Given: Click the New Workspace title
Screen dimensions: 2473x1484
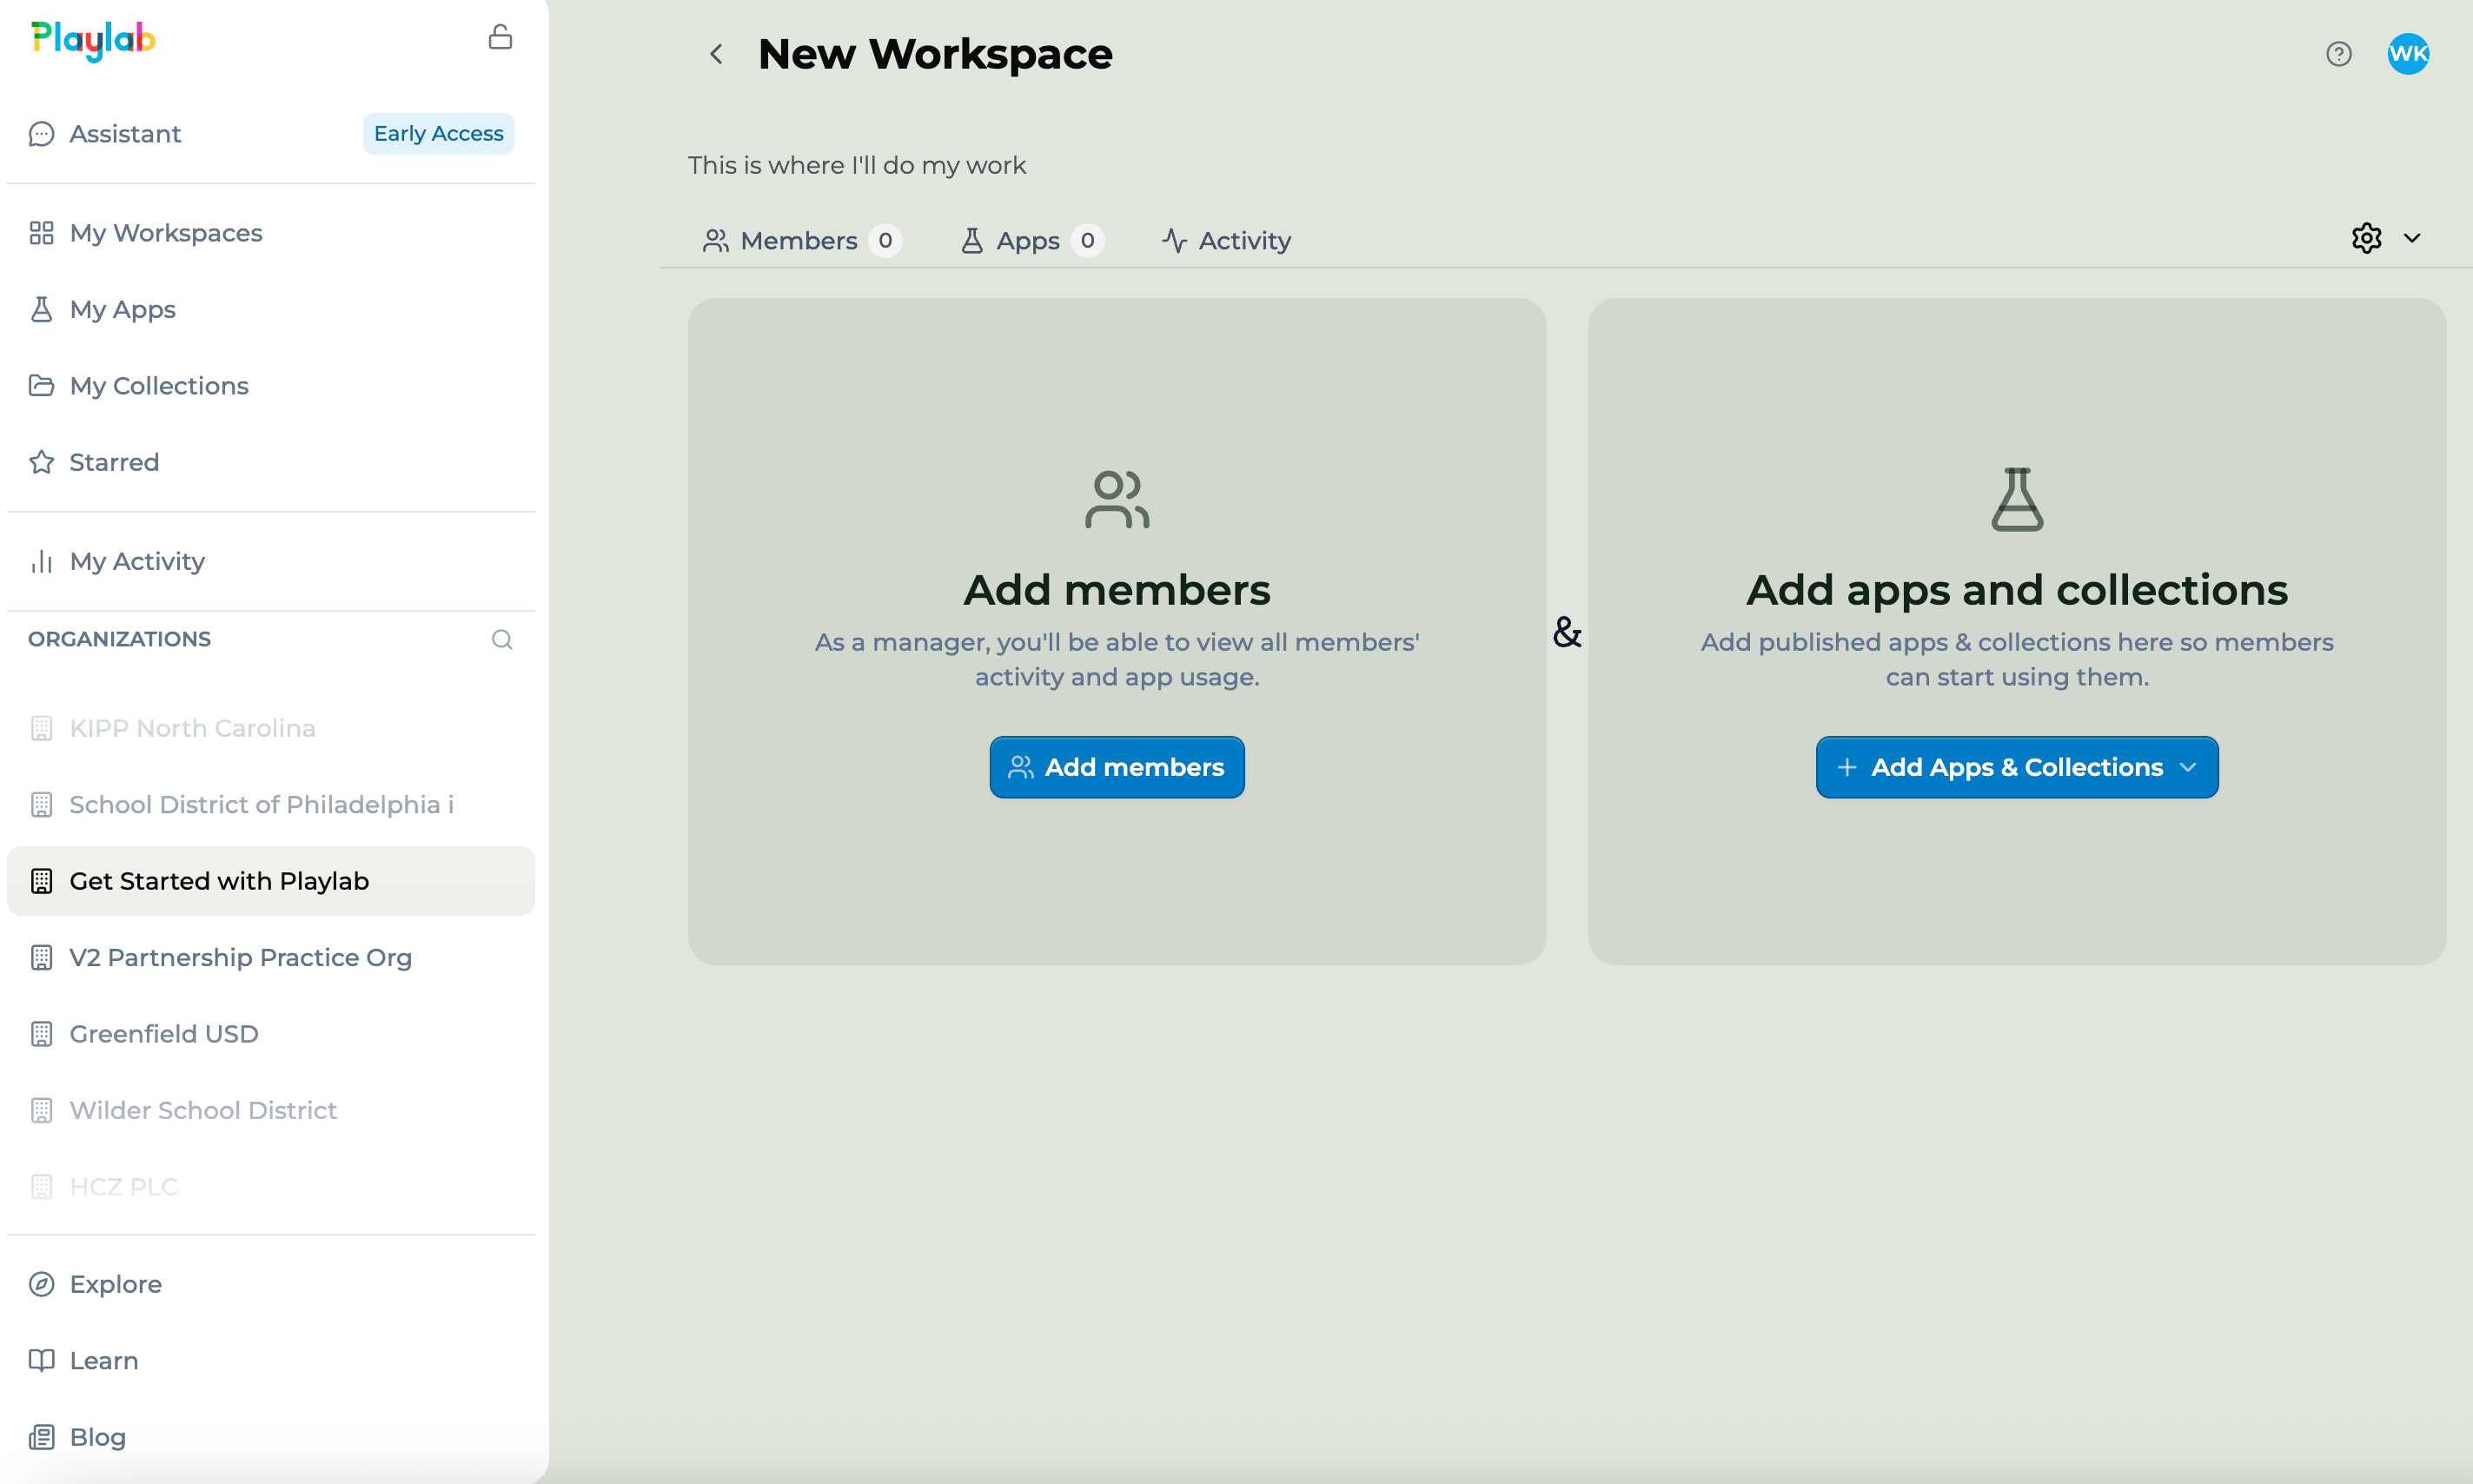Looking at the screenshot, I should [x=935, y=54].
